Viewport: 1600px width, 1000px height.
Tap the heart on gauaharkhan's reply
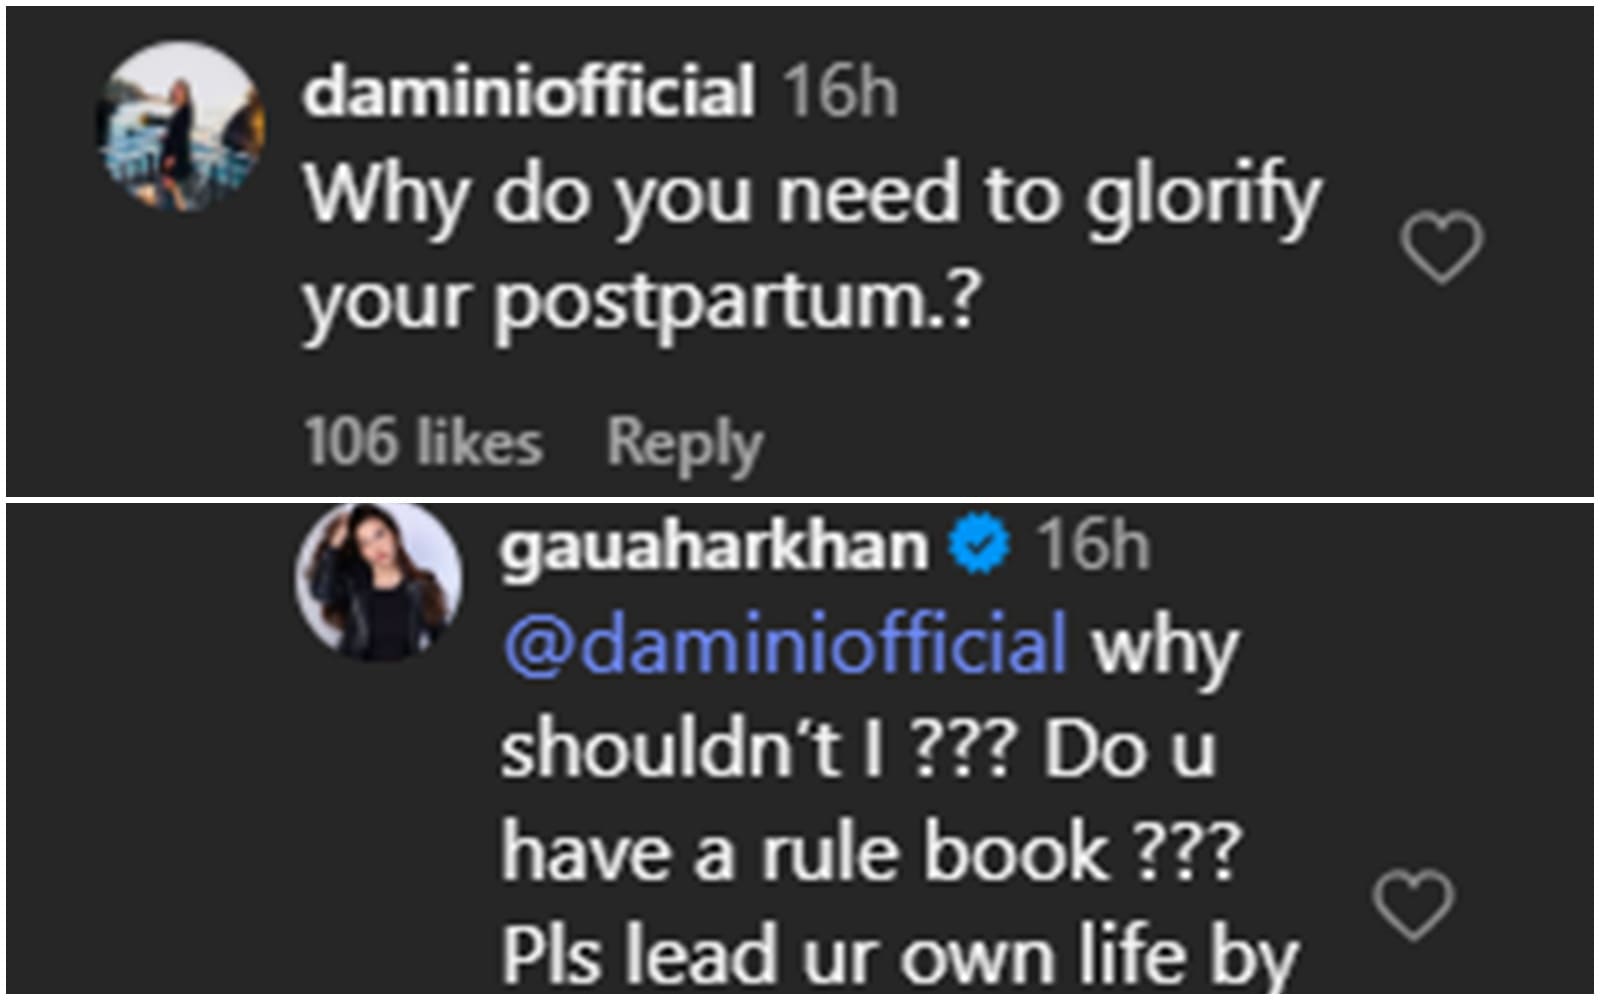point(1413,905)
